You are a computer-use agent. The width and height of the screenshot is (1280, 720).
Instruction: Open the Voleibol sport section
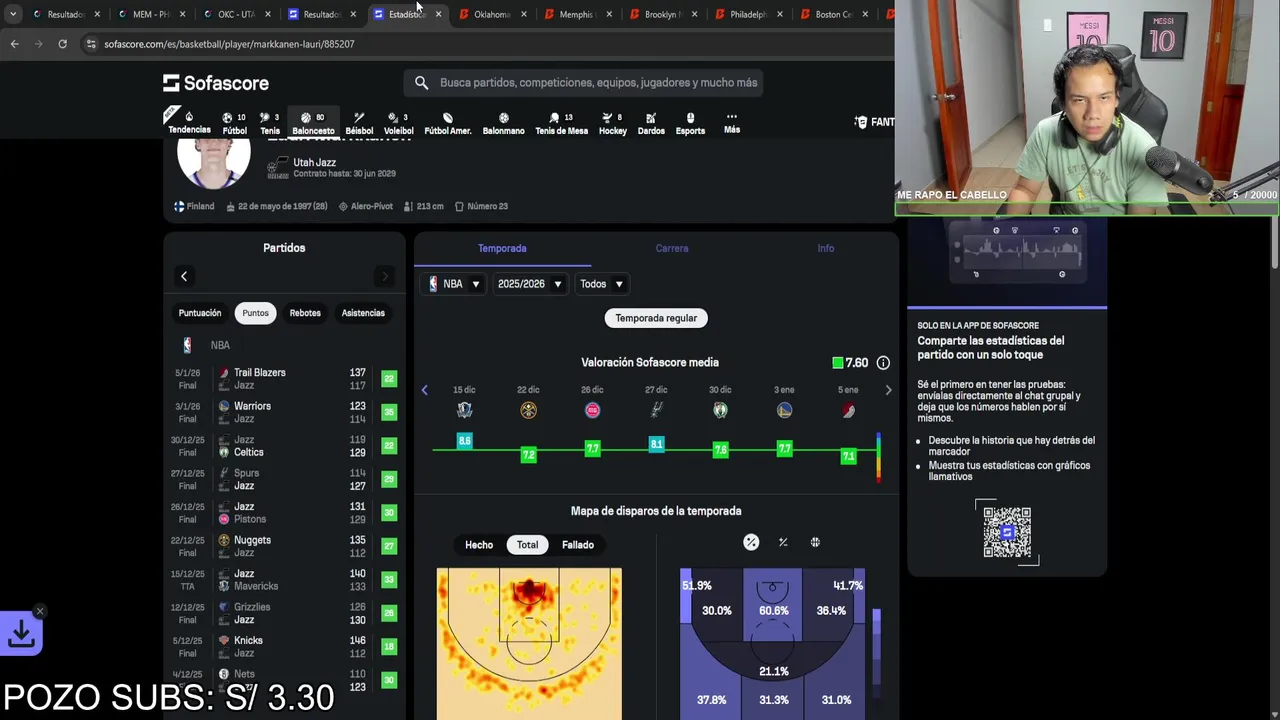pyautogui.click(x=399, y=123)
